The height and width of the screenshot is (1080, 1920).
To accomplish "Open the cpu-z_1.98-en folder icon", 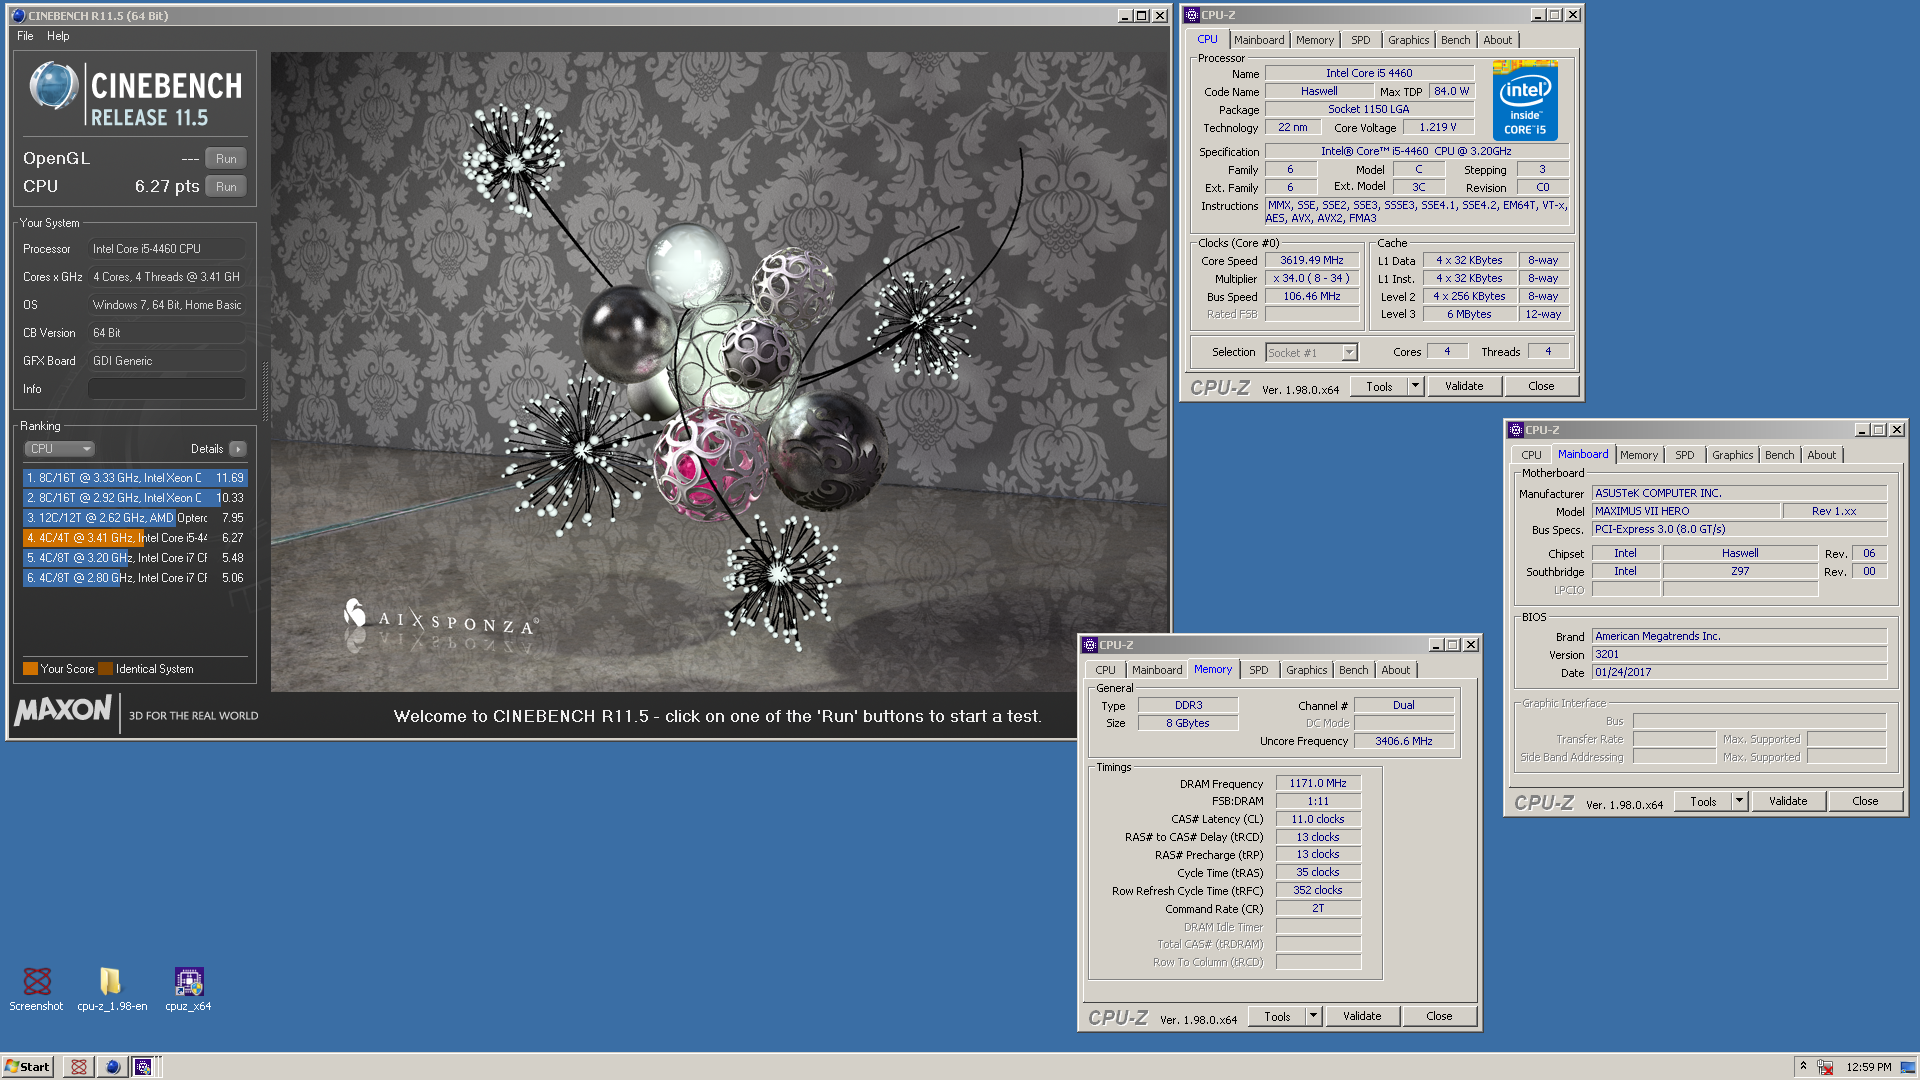I will [x=111, y=988].
